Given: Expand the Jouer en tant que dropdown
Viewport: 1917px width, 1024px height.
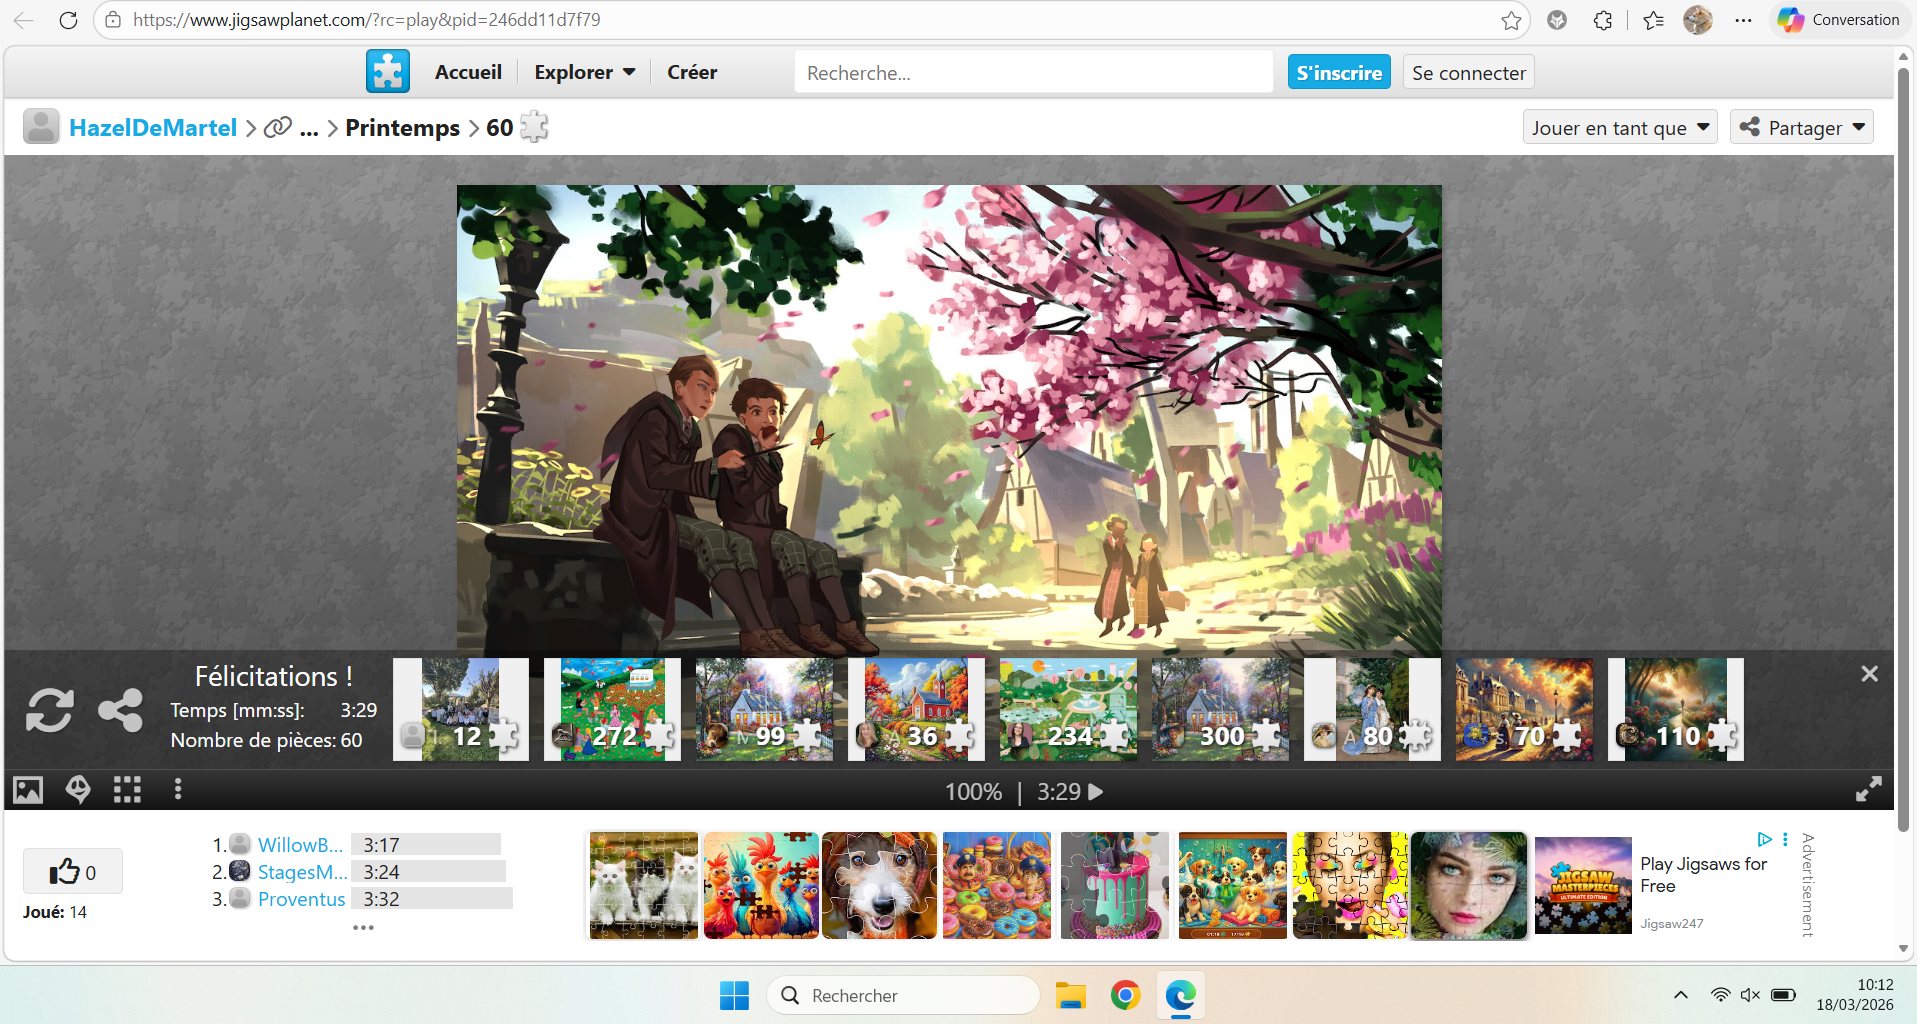Looking at the screenshot, I should pyautogui.click(x=1620, y=127).
